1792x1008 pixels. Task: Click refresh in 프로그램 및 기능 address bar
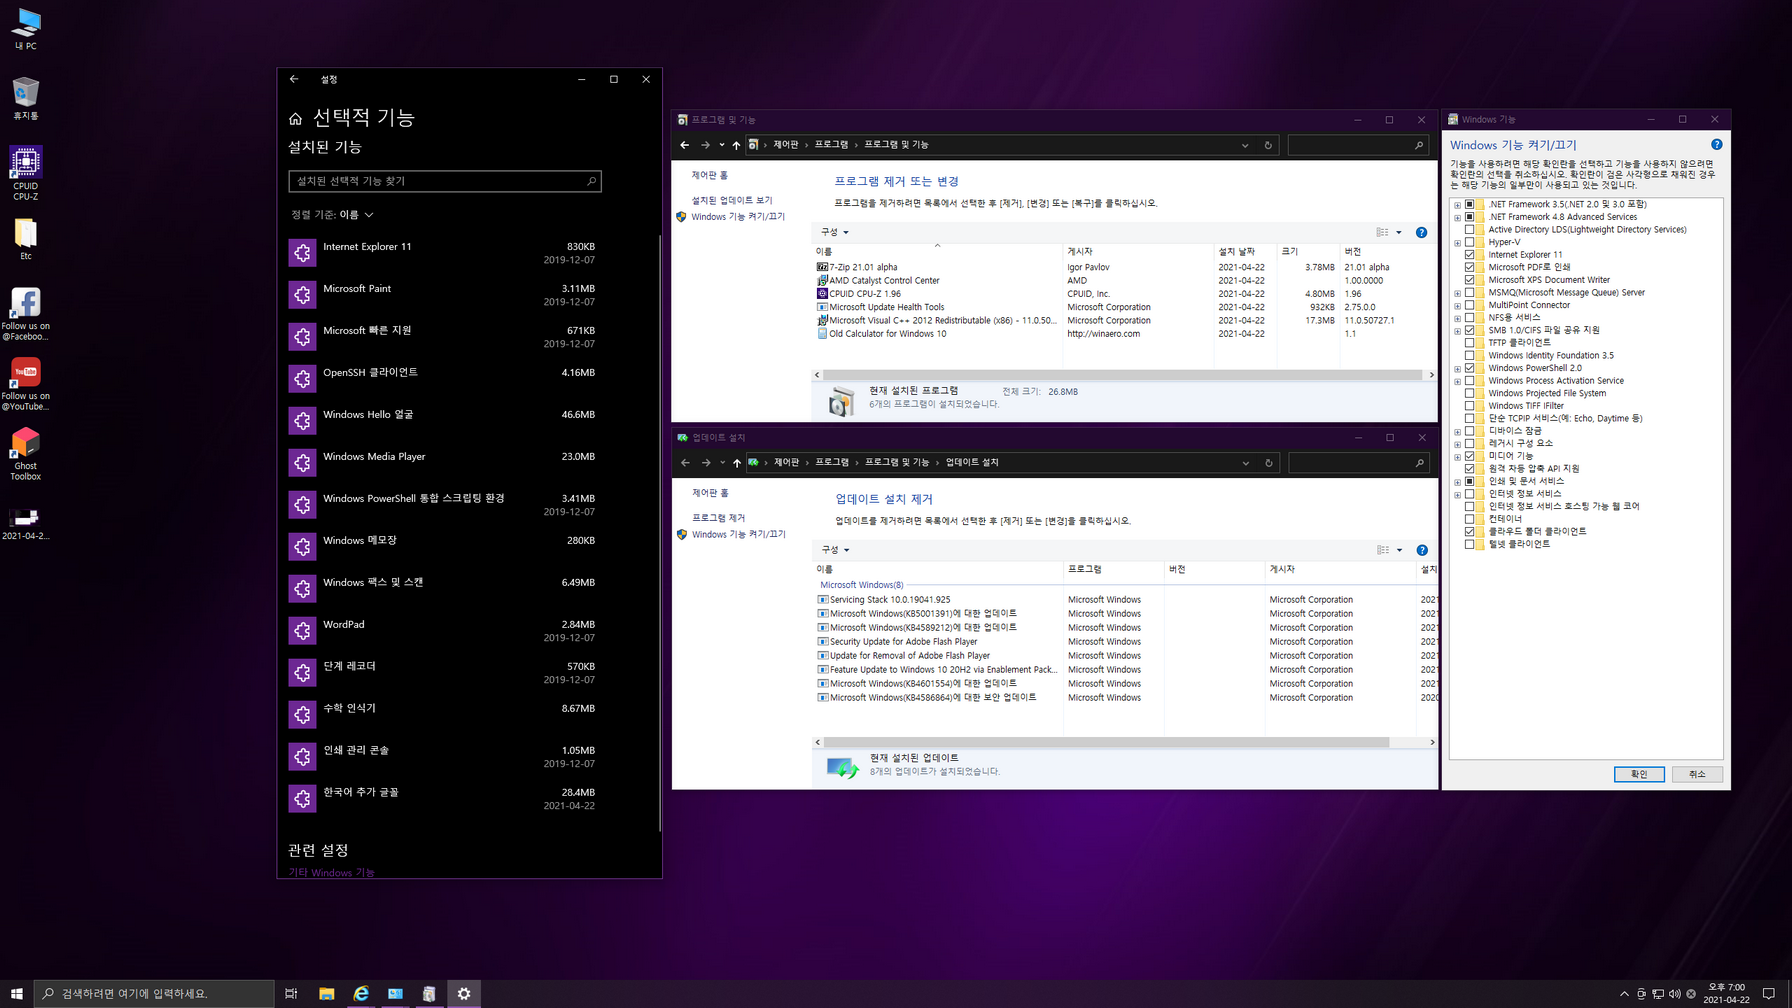[x=1268, y=145]
